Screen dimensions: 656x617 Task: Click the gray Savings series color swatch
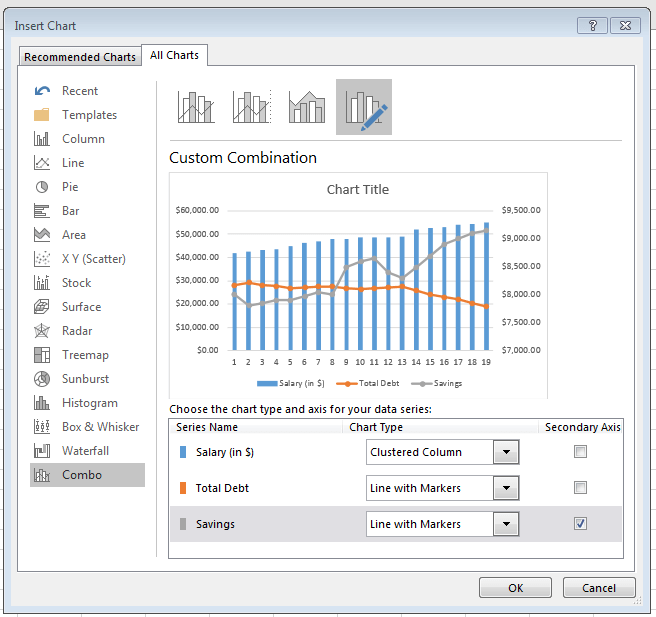pyautogui.click(x=183, y=524)
